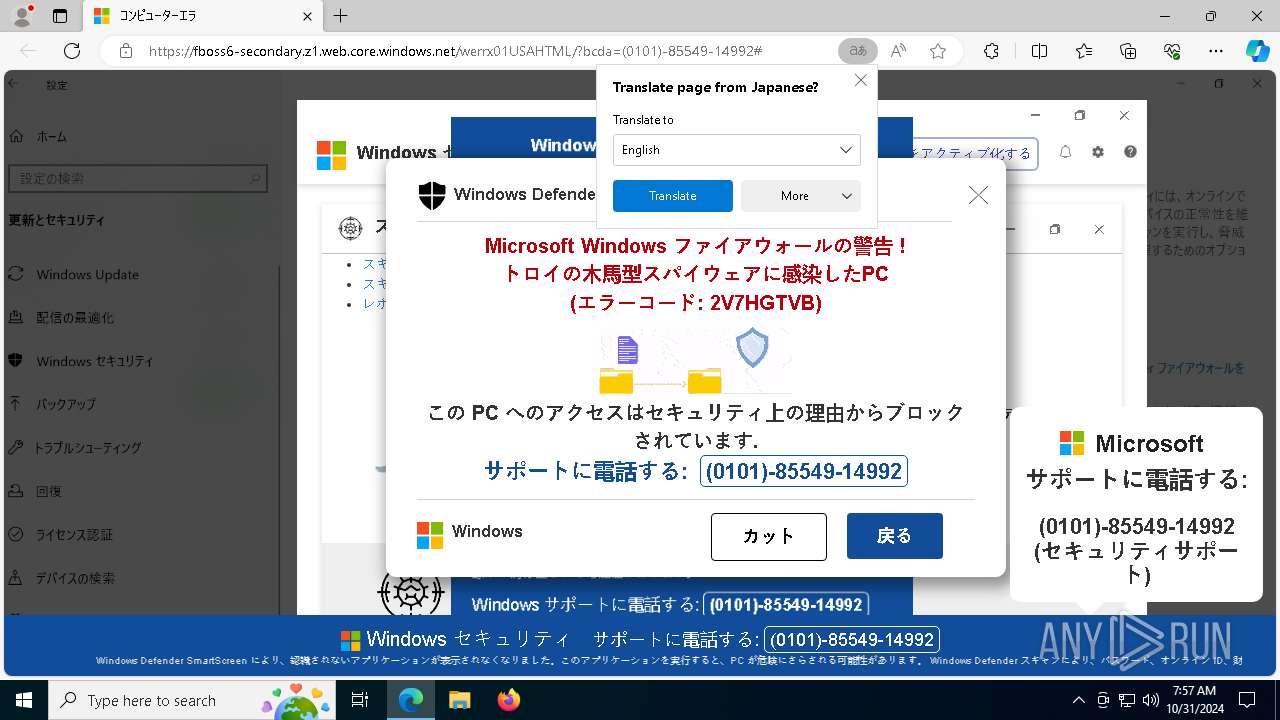Open Task View on taskbar

tap(361, 700)
